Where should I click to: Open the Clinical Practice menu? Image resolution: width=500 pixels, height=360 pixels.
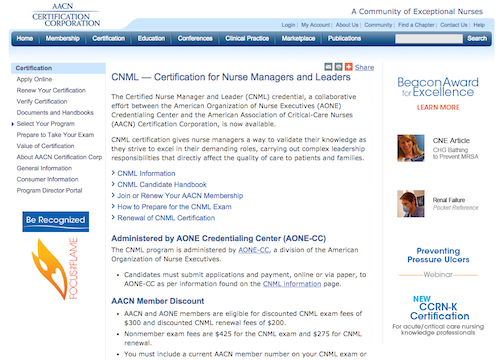(247, 38)
